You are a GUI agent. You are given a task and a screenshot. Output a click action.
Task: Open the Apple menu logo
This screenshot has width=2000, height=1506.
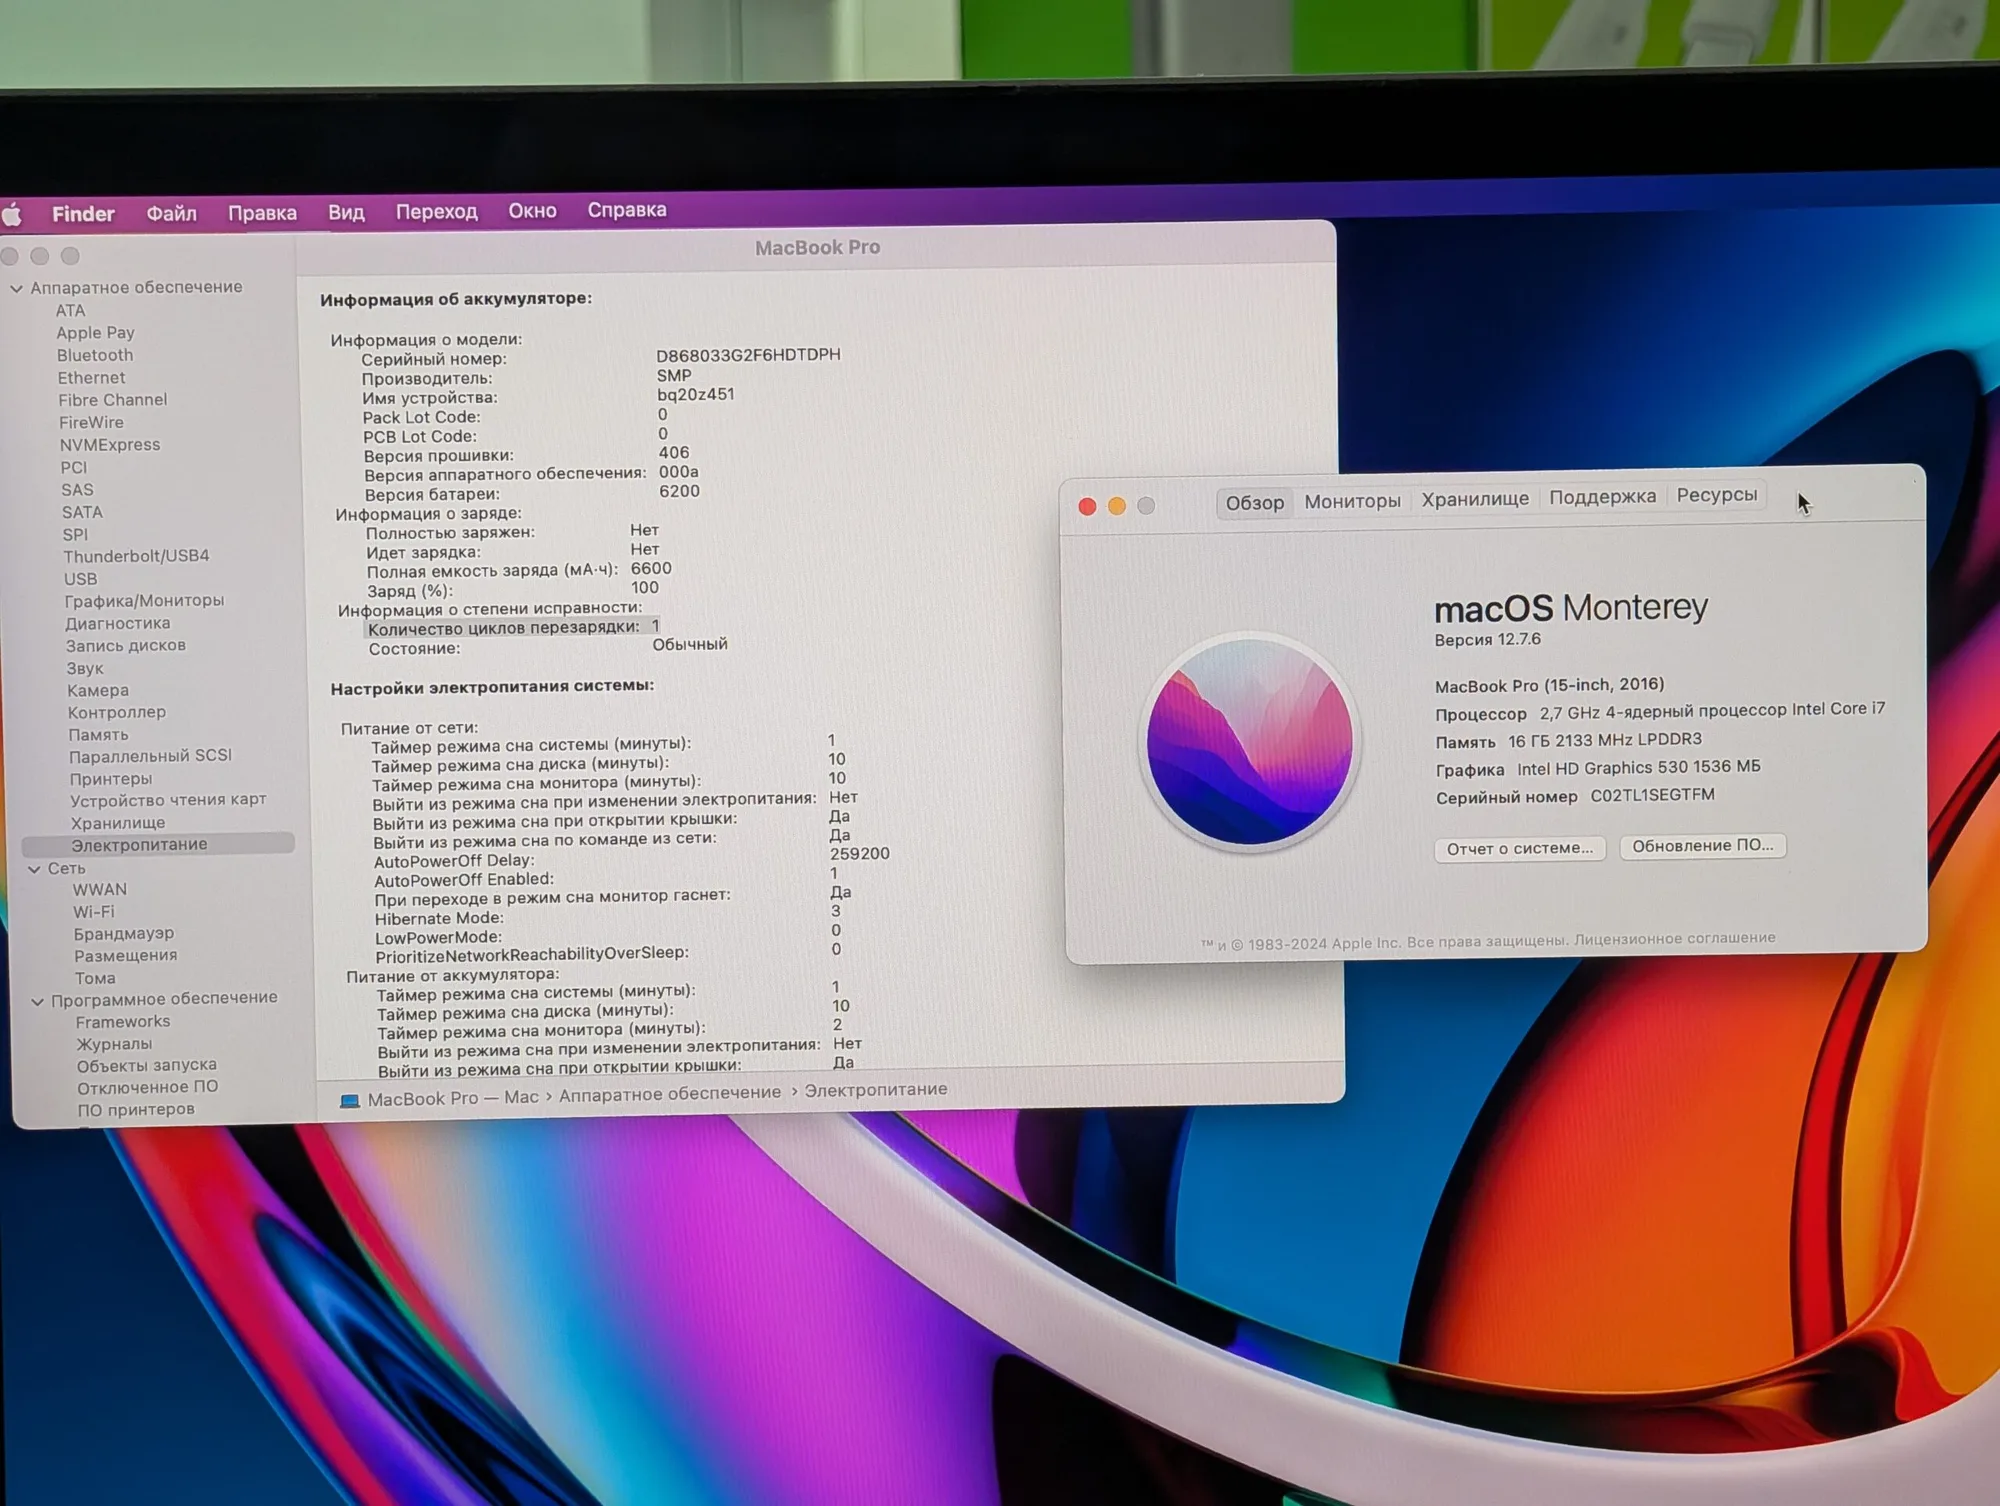13,215
